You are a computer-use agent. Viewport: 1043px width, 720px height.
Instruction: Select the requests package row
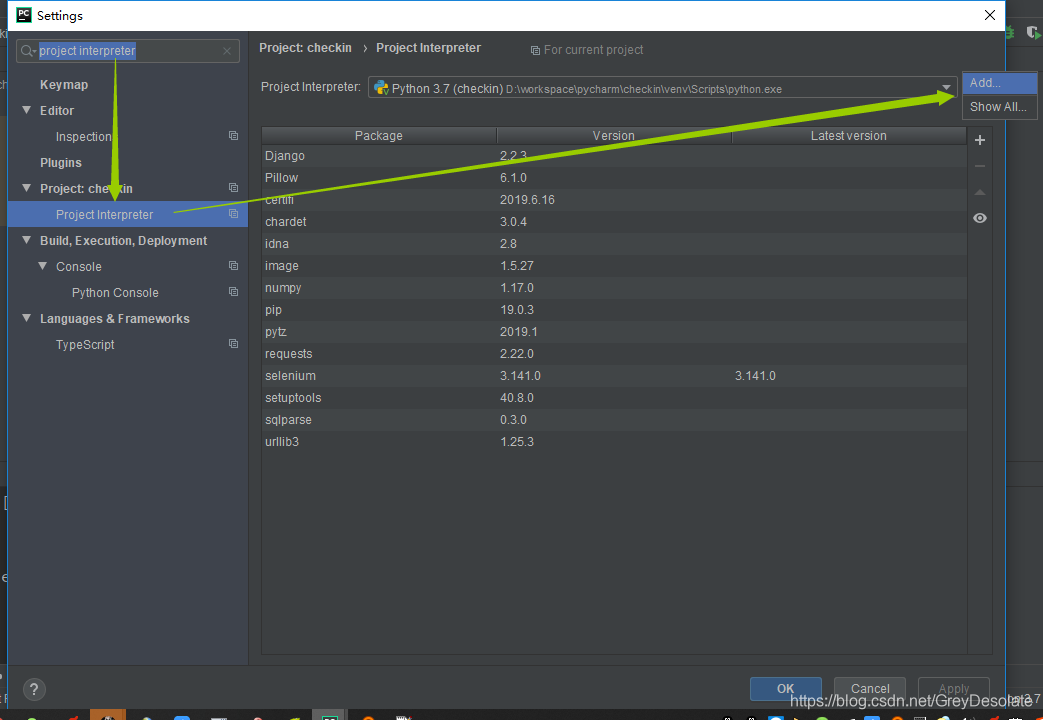click(x=614, y=353)
